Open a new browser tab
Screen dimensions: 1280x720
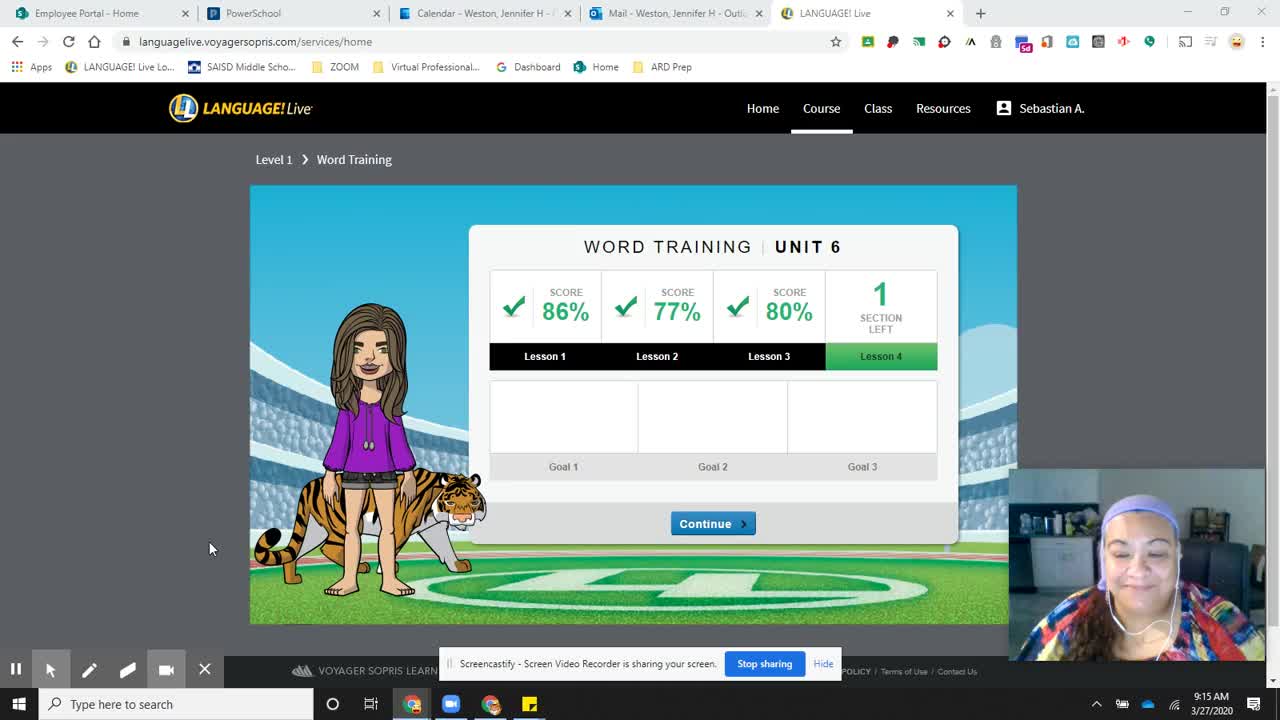[980, 13]
